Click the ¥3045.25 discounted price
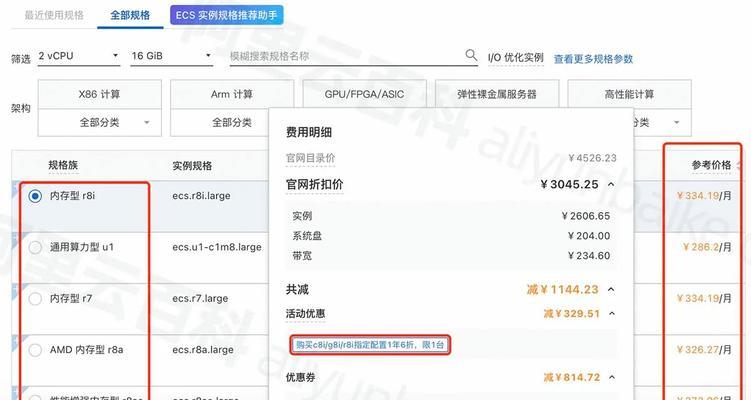The image size is (751, 400). (x=569, y=184)
